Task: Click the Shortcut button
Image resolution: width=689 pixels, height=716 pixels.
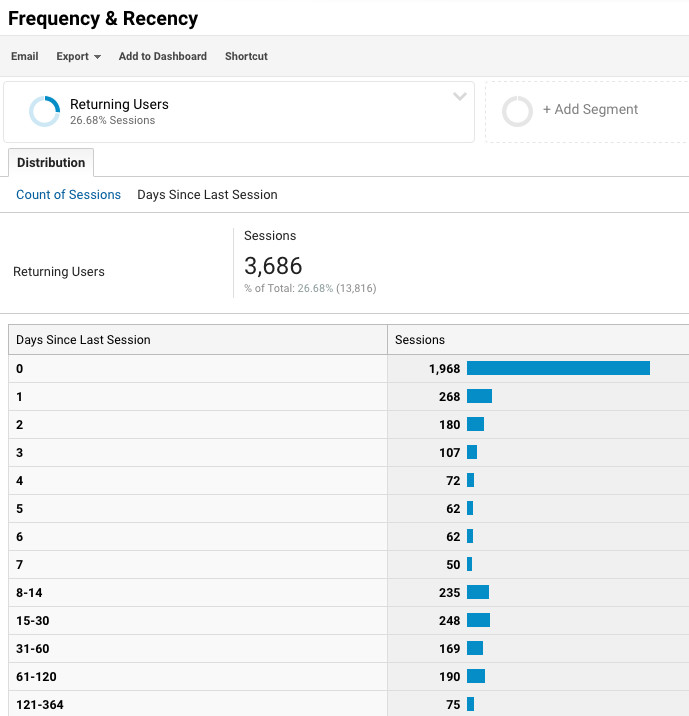Action: click(x=246, y=56)
